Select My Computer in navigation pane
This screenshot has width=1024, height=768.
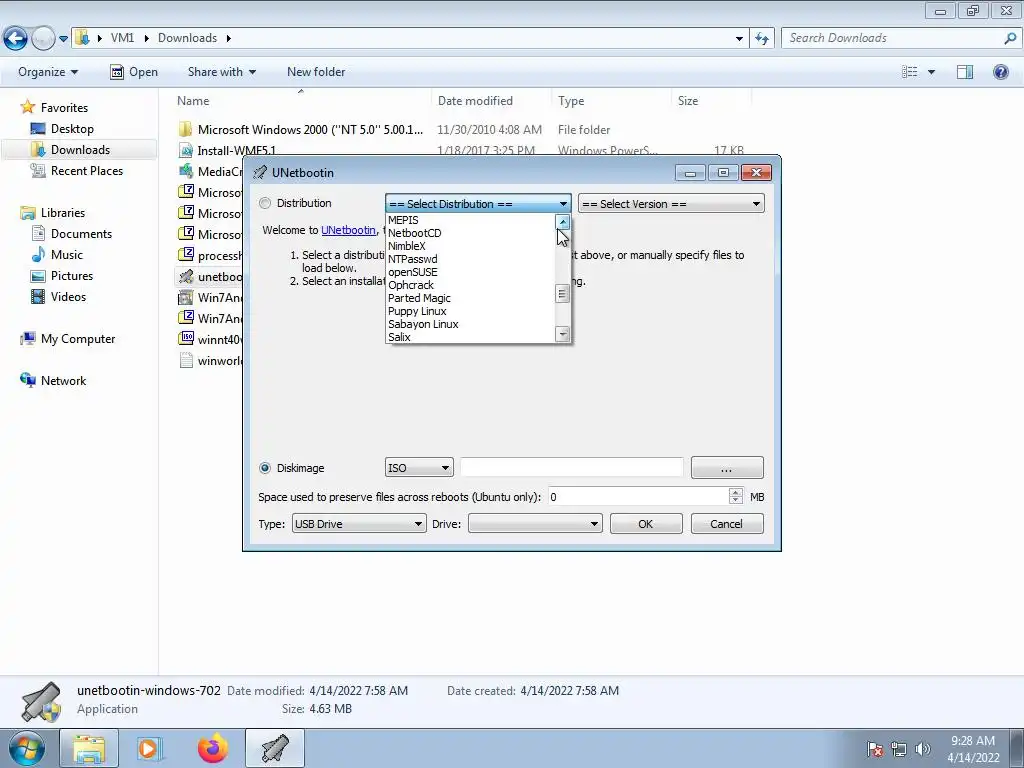tap(78, 339)
